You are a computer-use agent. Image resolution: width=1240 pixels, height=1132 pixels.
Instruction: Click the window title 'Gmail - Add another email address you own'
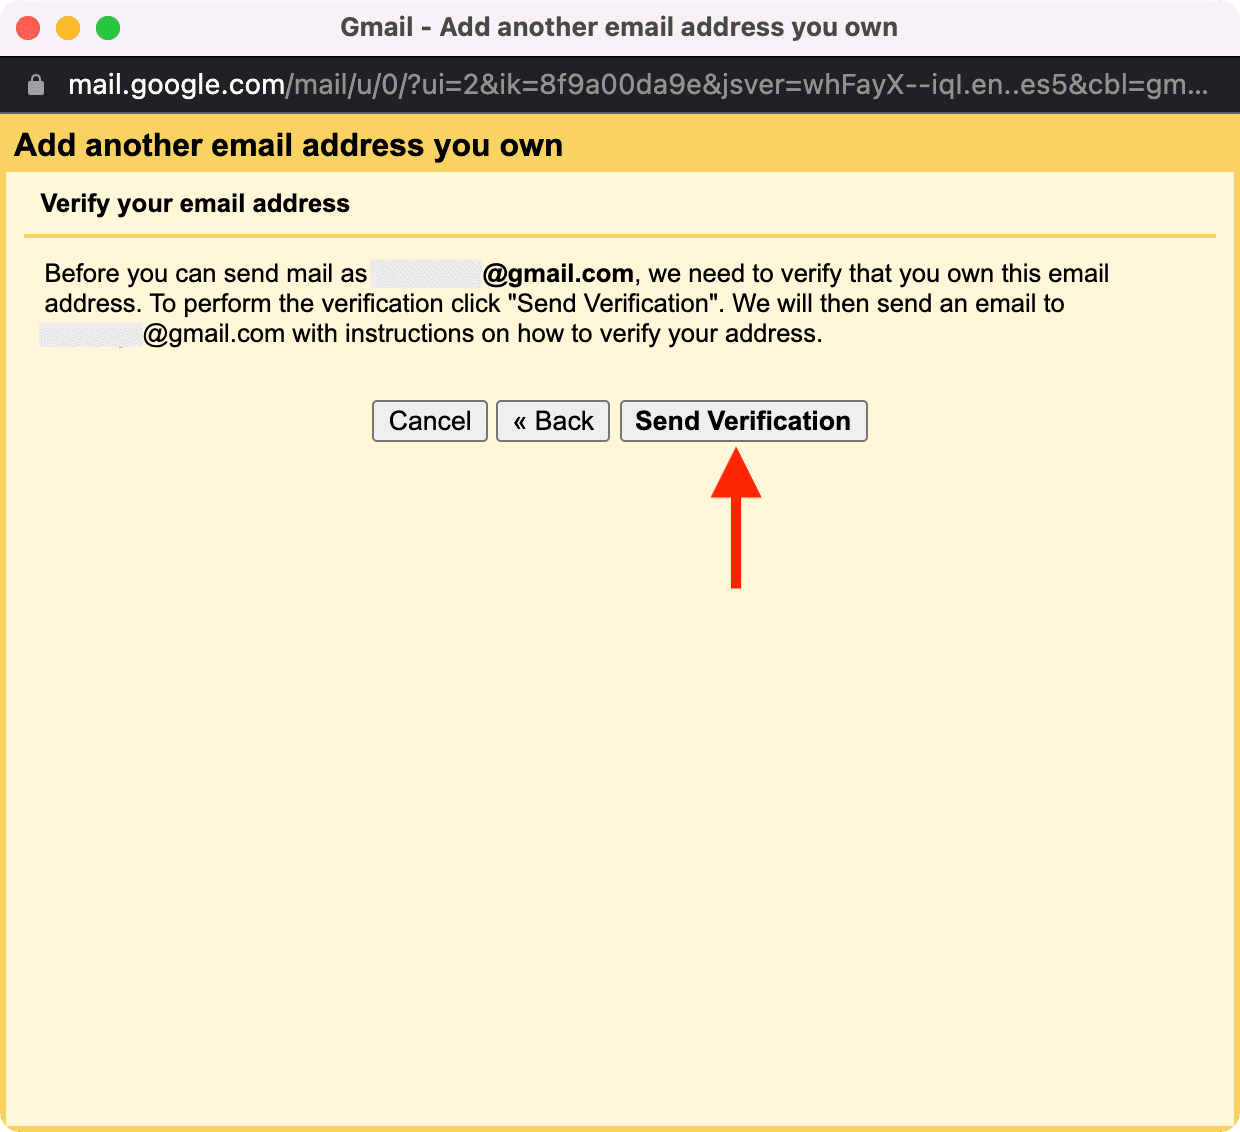[x=619, y=27]
